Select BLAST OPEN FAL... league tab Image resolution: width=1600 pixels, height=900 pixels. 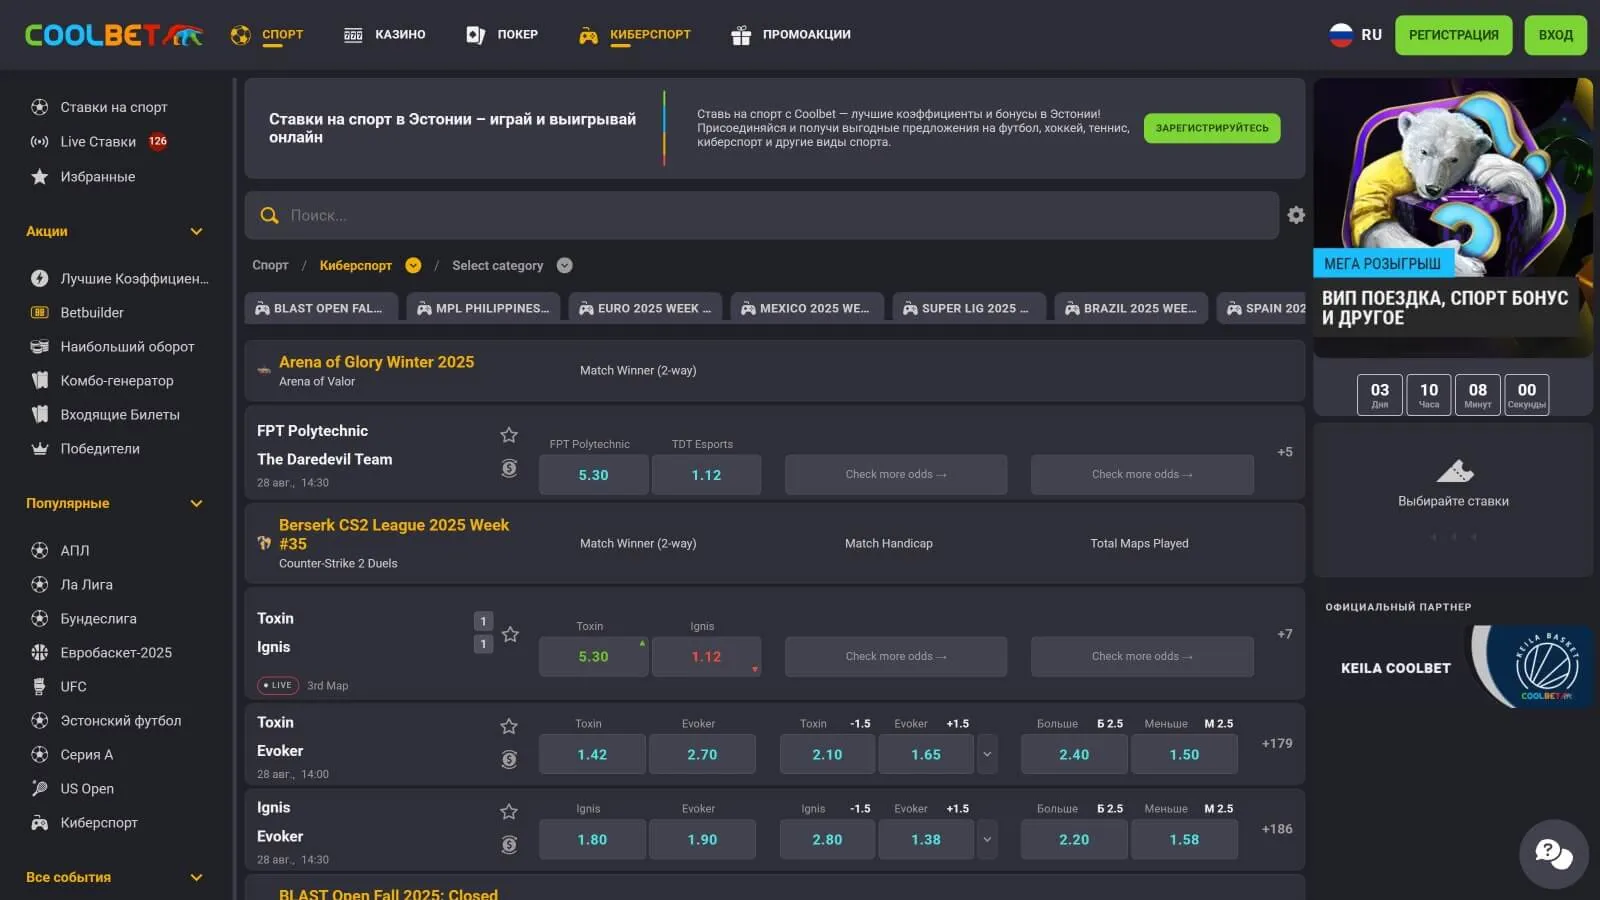(321, 308)
